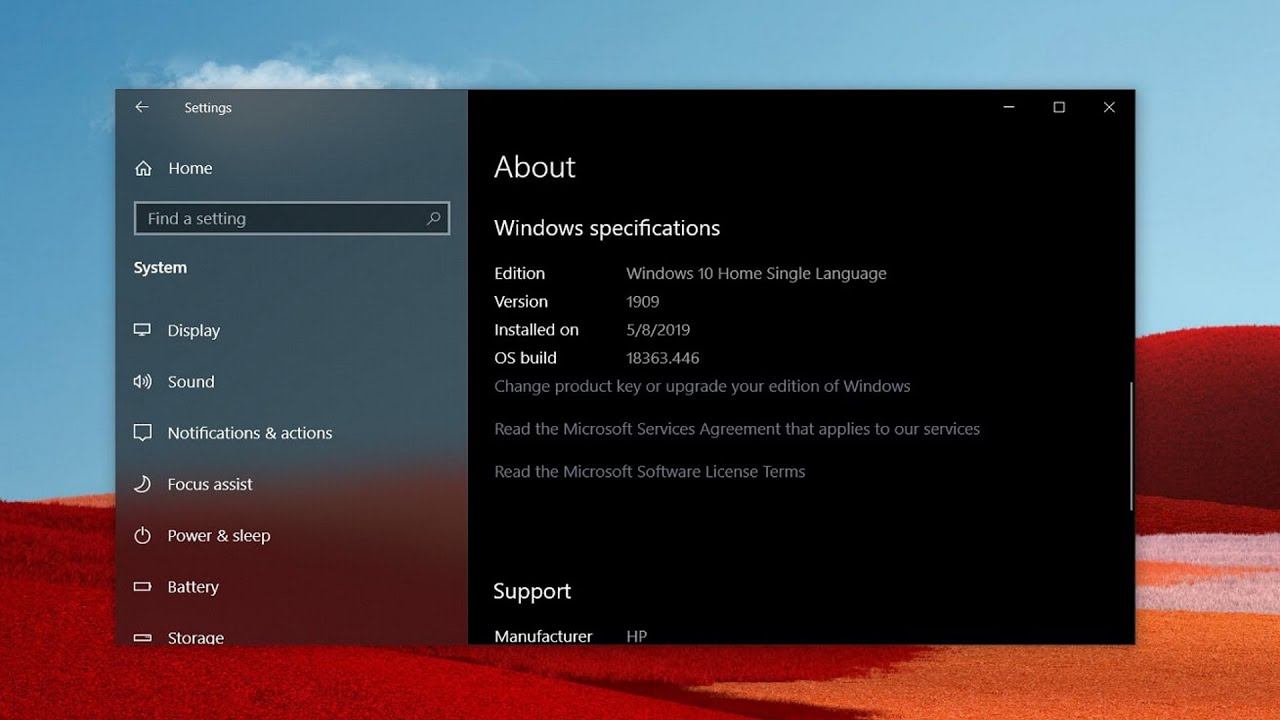
Task: Select the installed date 5/8/2019
Action: (x=658, y=329)
